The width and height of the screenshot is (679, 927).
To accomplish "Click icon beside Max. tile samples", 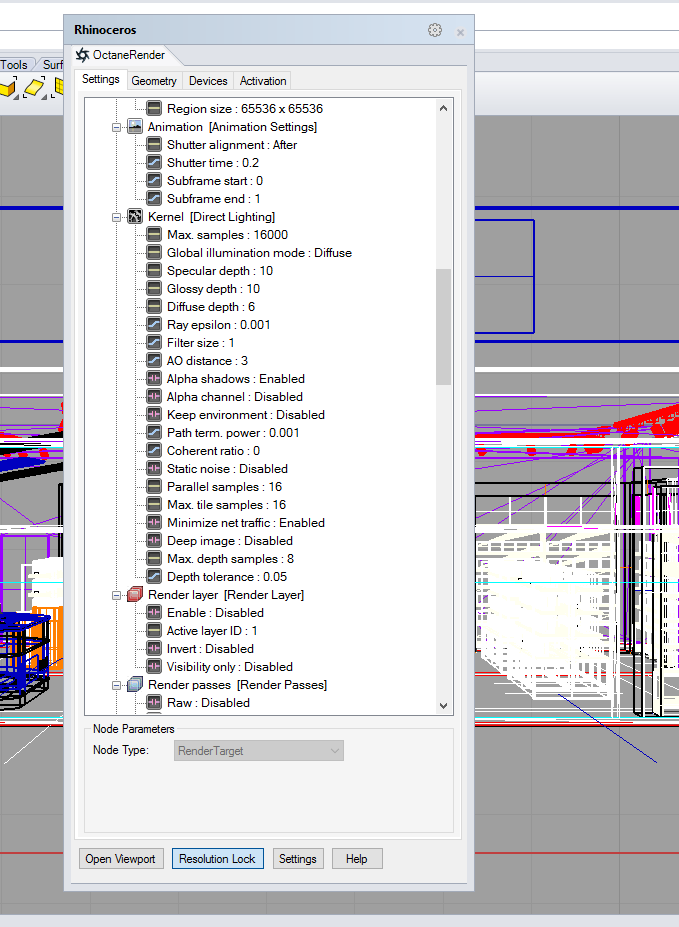I will [154, 504].
